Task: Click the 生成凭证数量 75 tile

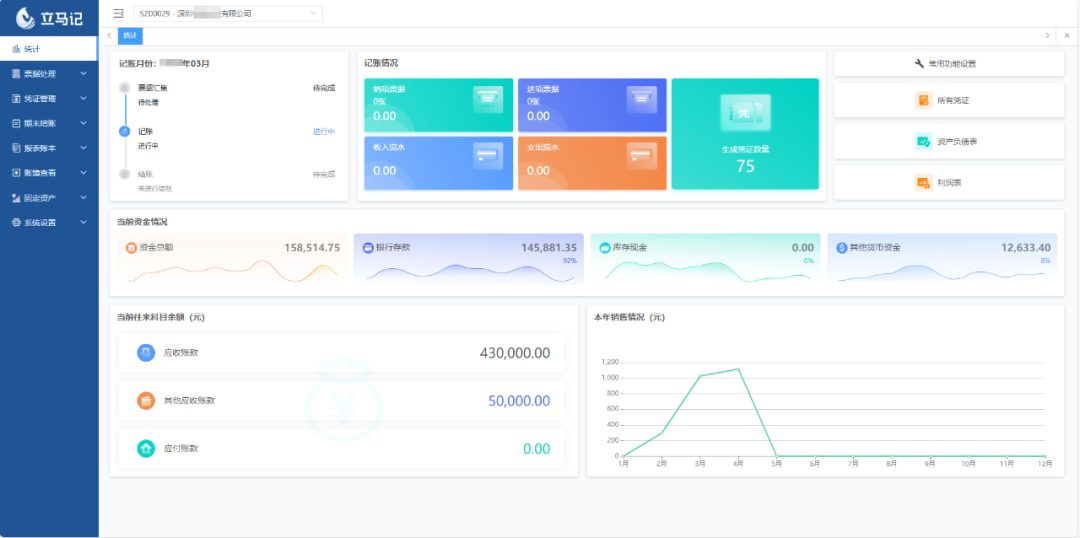Action: click(x=745, y=134)
